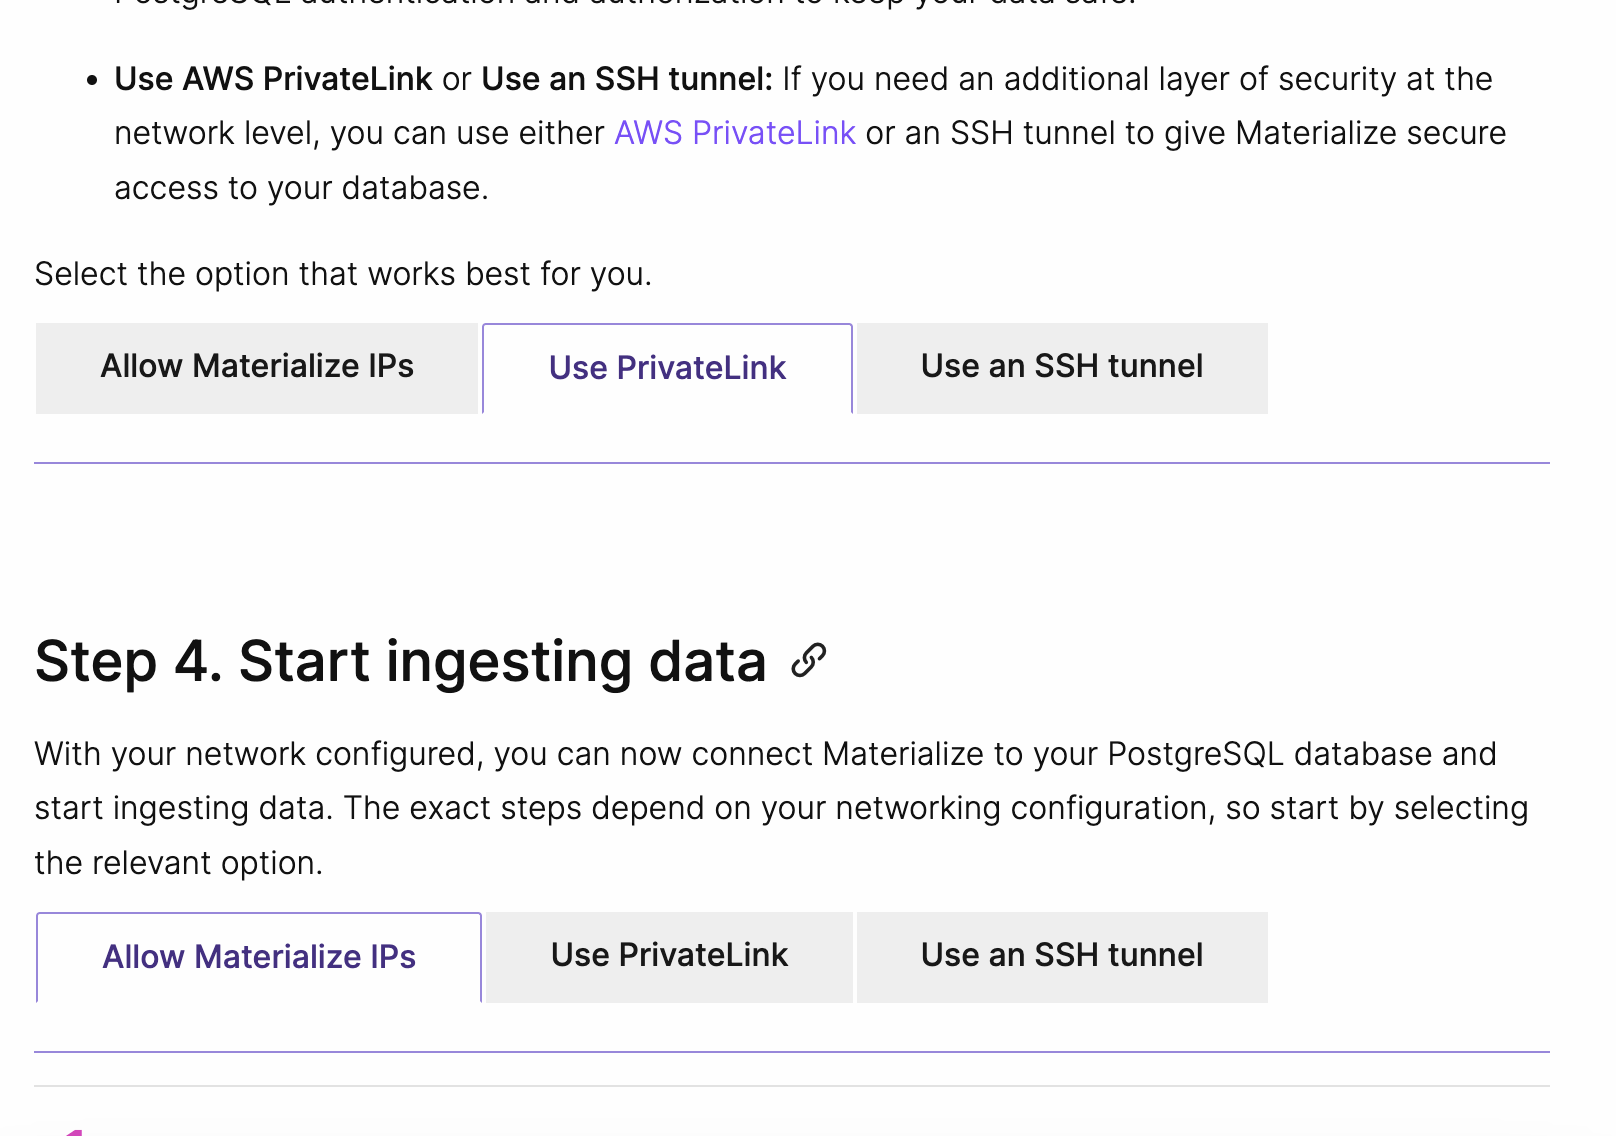Image resolution: width=1616 pixels, height=1136 pixels.
Task: Click the pink logo fragment at page bottom
Action: [70, 1132]
